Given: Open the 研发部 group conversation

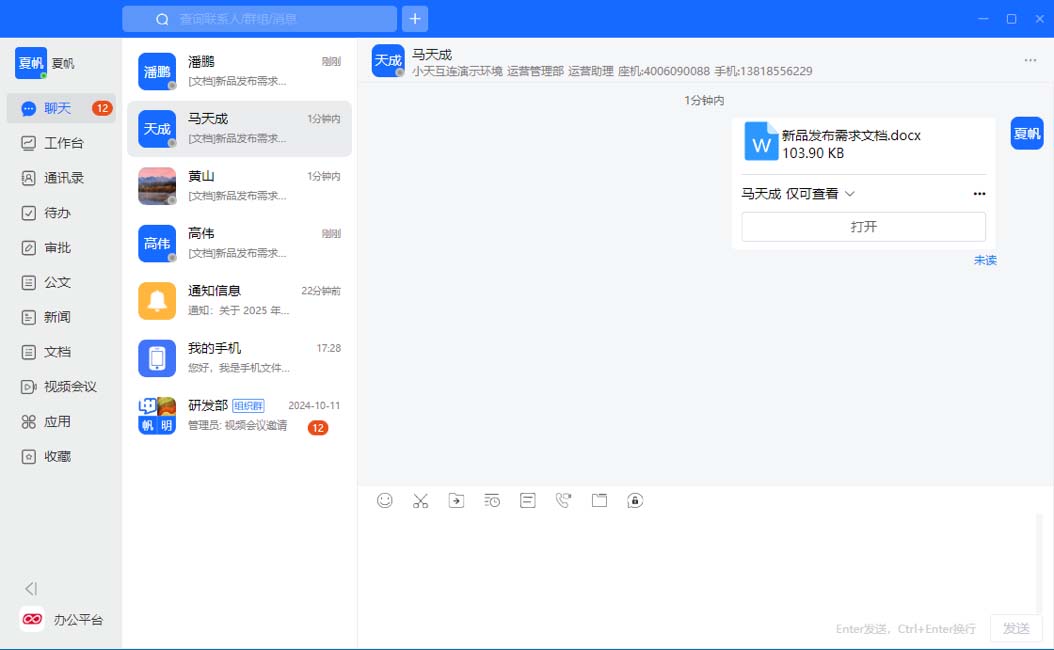Looking at the screenshot, I should [239, 415].
